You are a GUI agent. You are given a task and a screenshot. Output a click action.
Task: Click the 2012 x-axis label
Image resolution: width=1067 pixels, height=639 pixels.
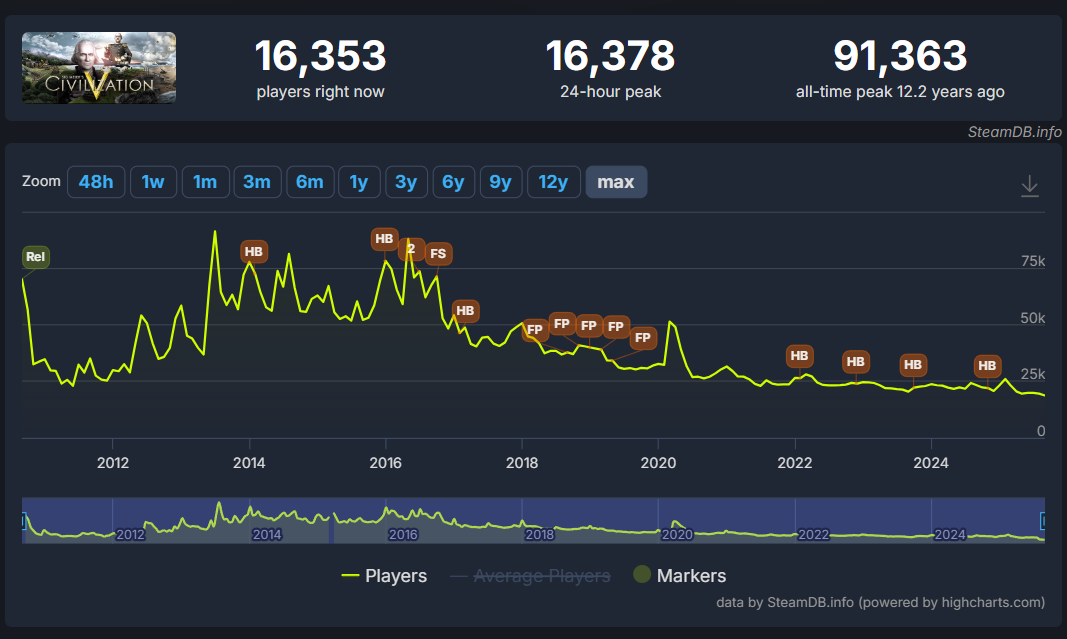point(113,463)
